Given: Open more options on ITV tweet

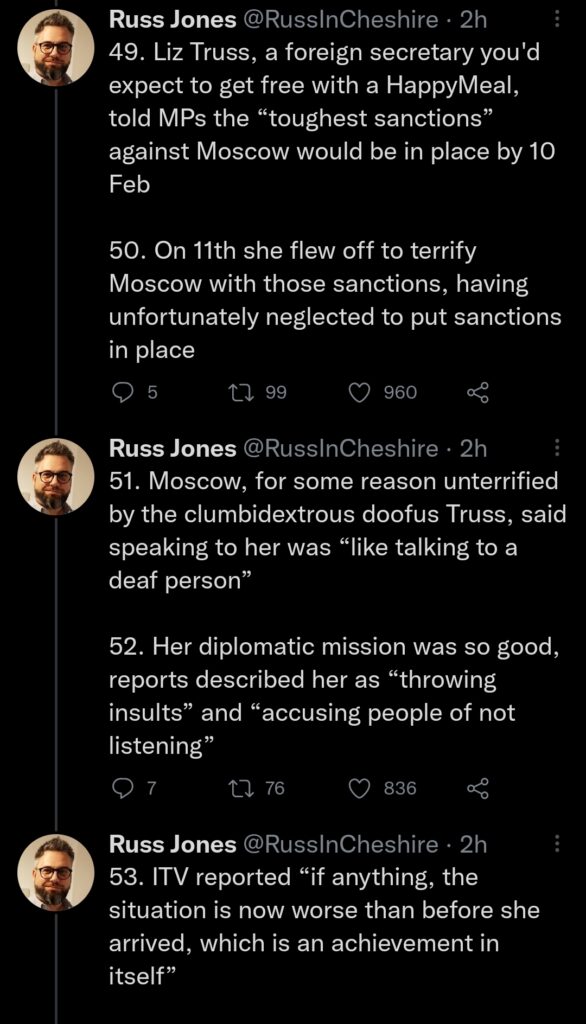Looking at the screenshot, I should coord(557,844).
